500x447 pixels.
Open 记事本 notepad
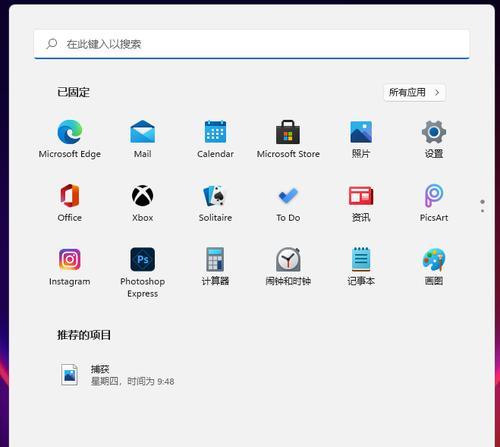click(361, 267)
